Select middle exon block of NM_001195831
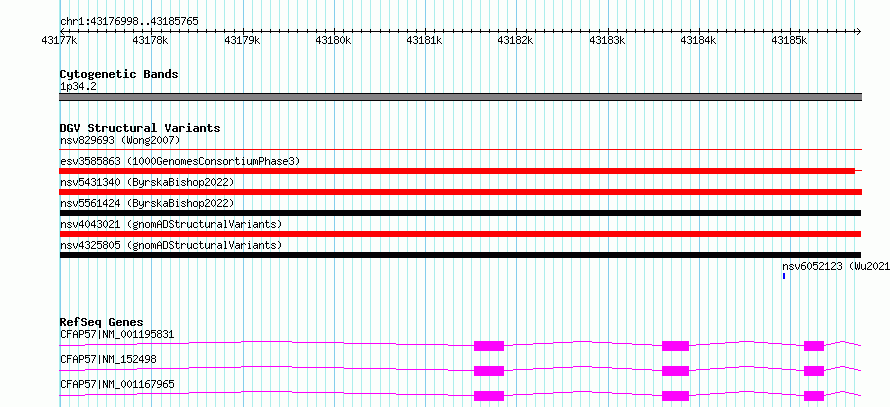 [675, 346]
